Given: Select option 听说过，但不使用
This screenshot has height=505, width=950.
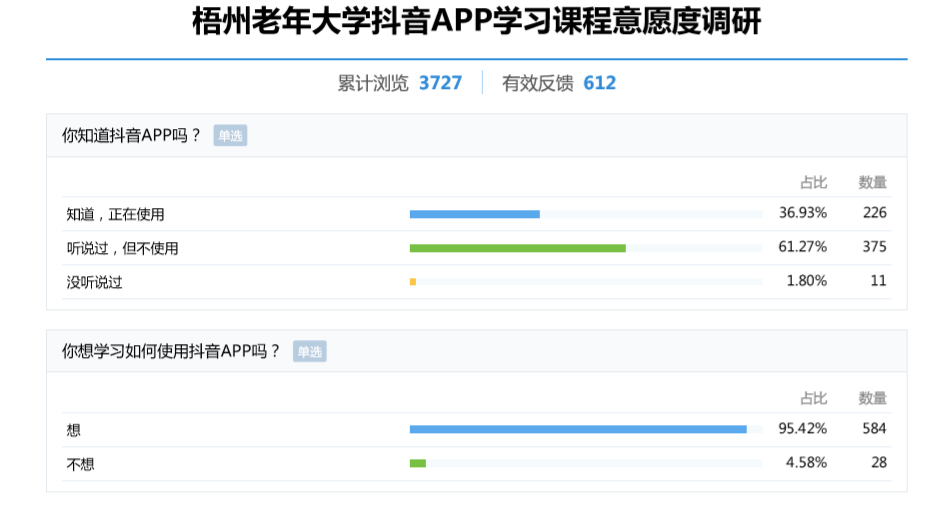Looking at the screenshot, I should tap(122, 248).
